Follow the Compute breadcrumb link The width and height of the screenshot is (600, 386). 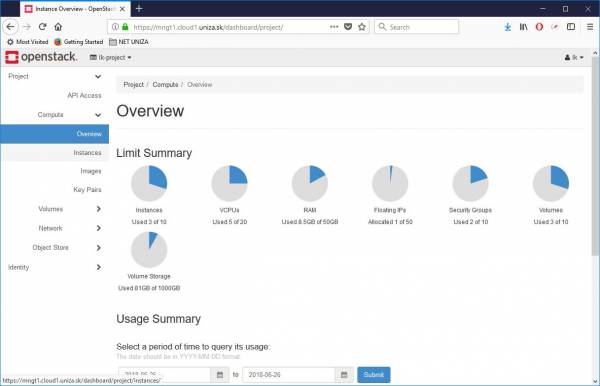165,85
